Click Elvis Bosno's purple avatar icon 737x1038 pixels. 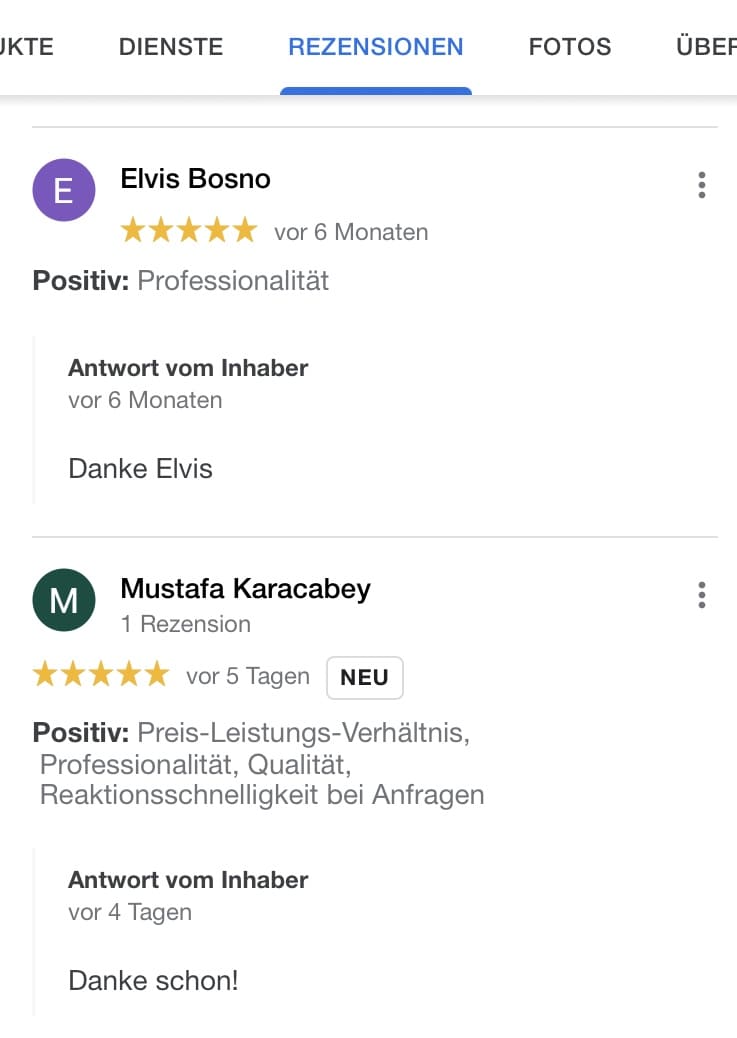tap(64, 190)
